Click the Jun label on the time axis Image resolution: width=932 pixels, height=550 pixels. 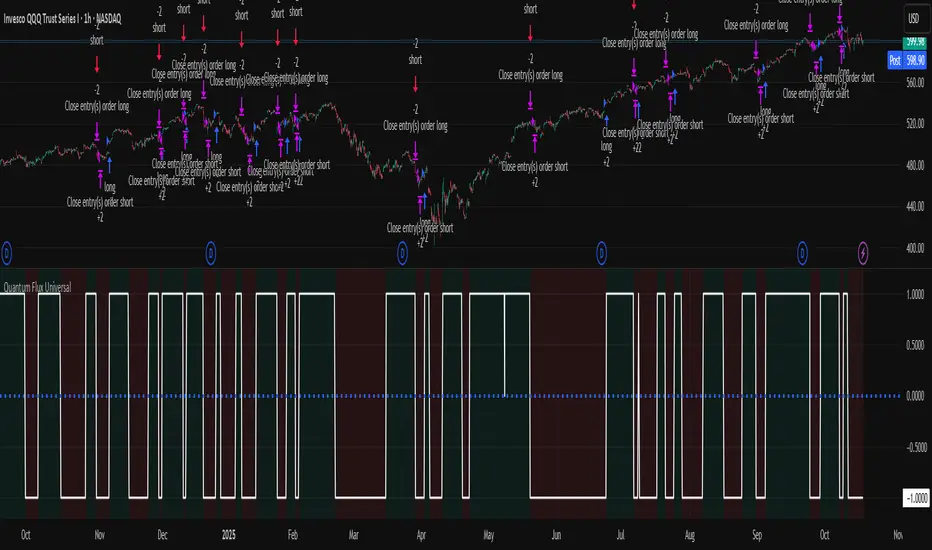556,535
